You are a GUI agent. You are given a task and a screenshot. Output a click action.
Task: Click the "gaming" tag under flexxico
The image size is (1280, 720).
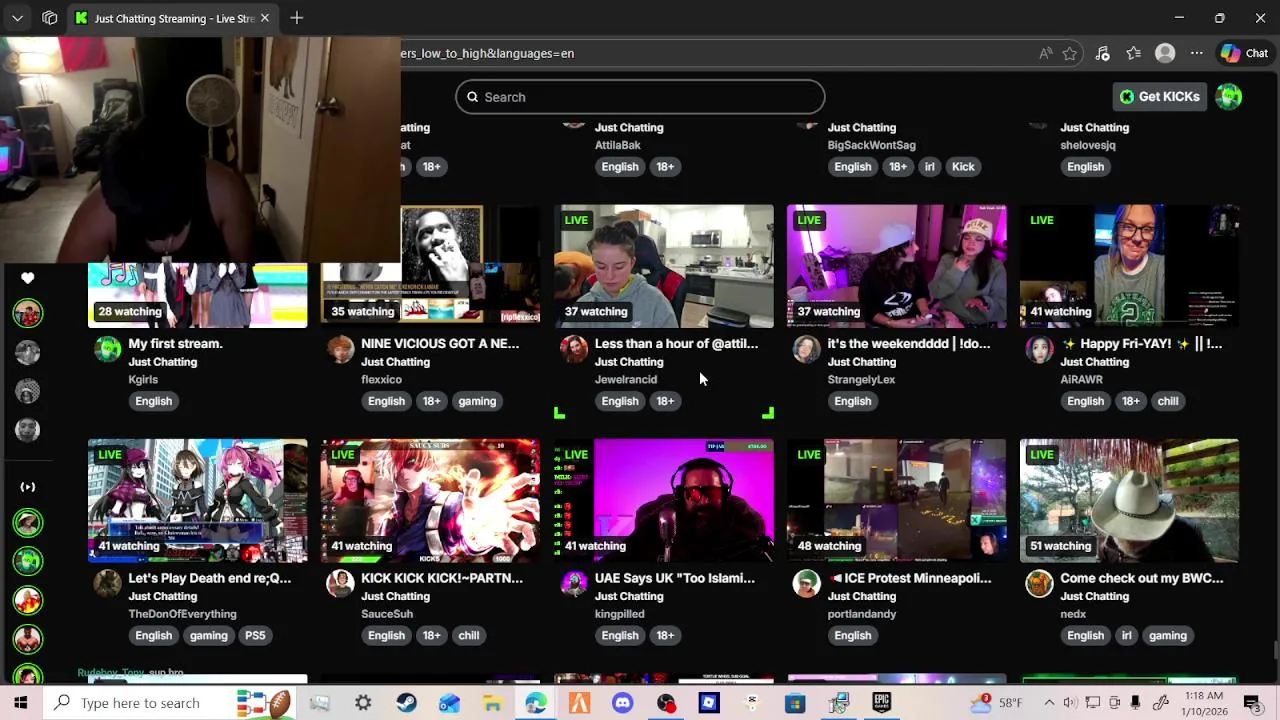coord(477,401)
